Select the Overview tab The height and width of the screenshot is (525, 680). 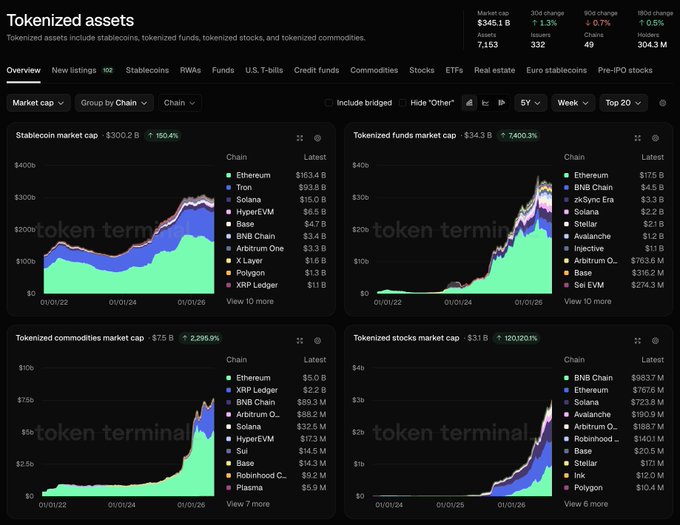click(x=23, y=70)
